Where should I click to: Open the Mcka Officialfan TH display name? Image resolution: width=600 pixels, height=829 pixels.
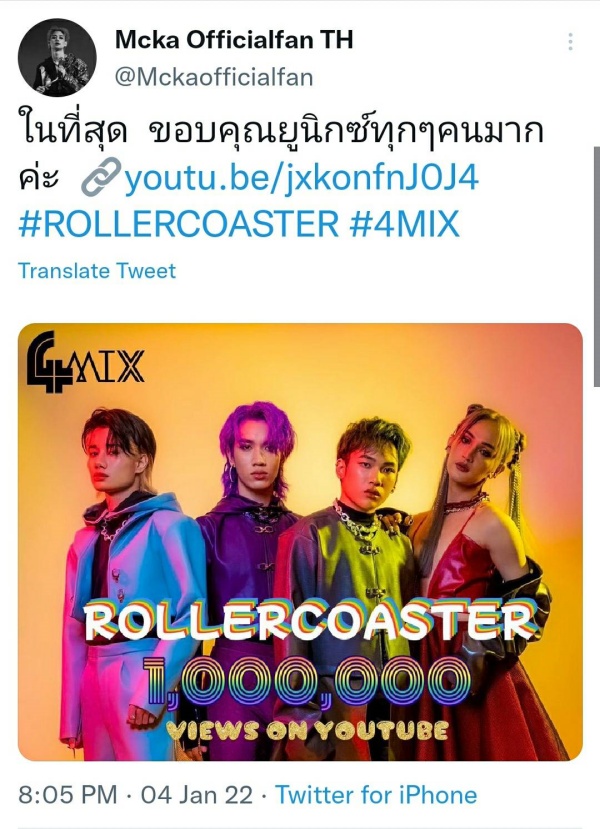click(x=234, y=39)
